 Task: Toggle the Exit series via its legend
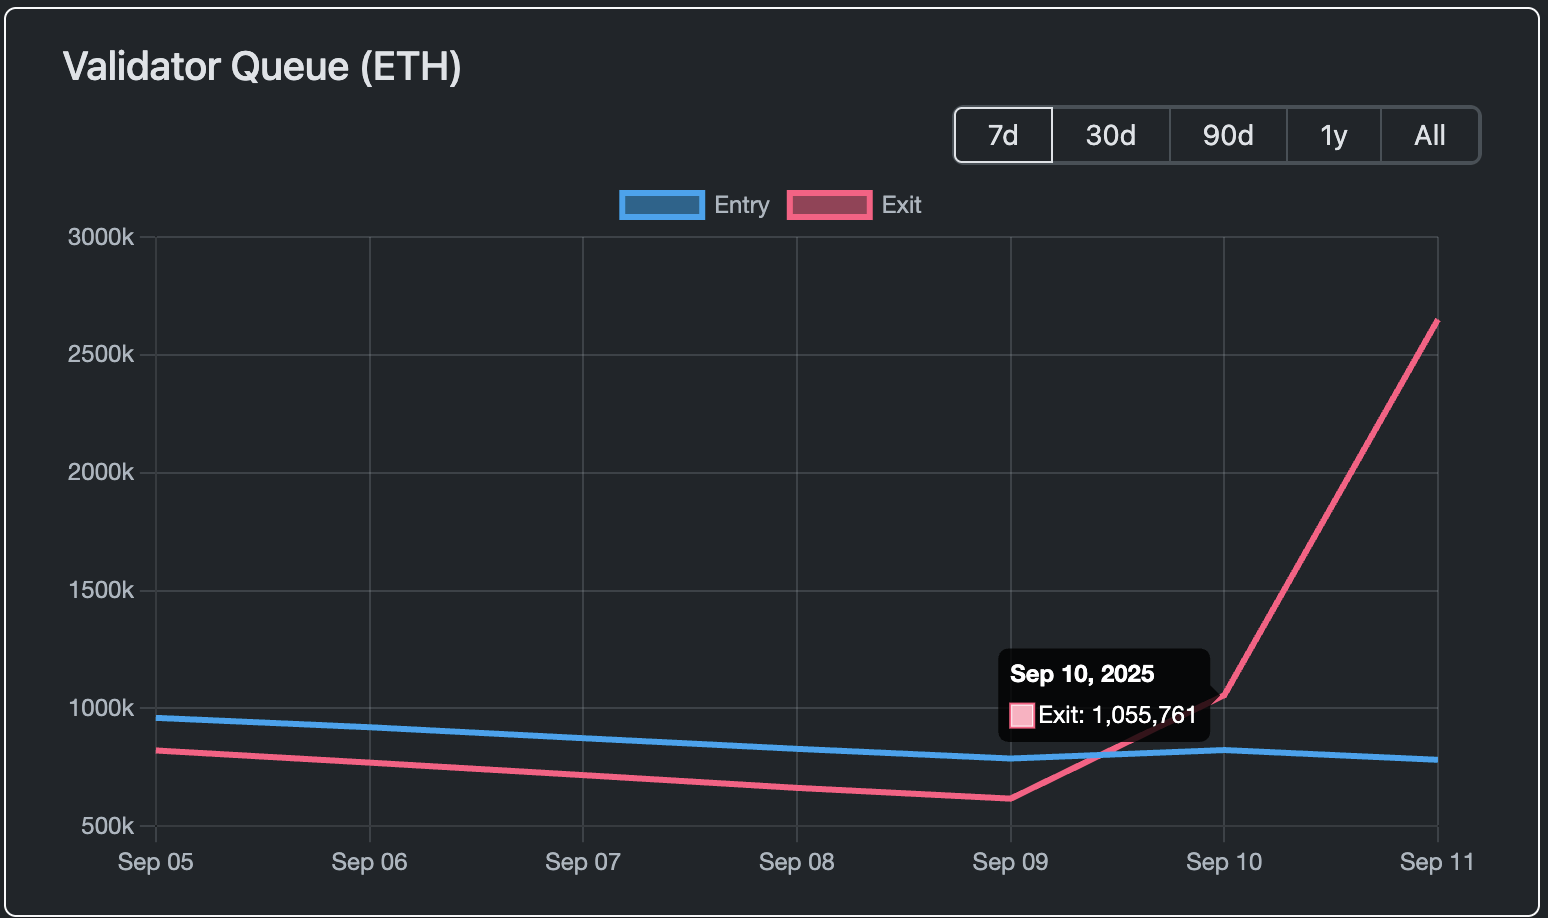901,204
